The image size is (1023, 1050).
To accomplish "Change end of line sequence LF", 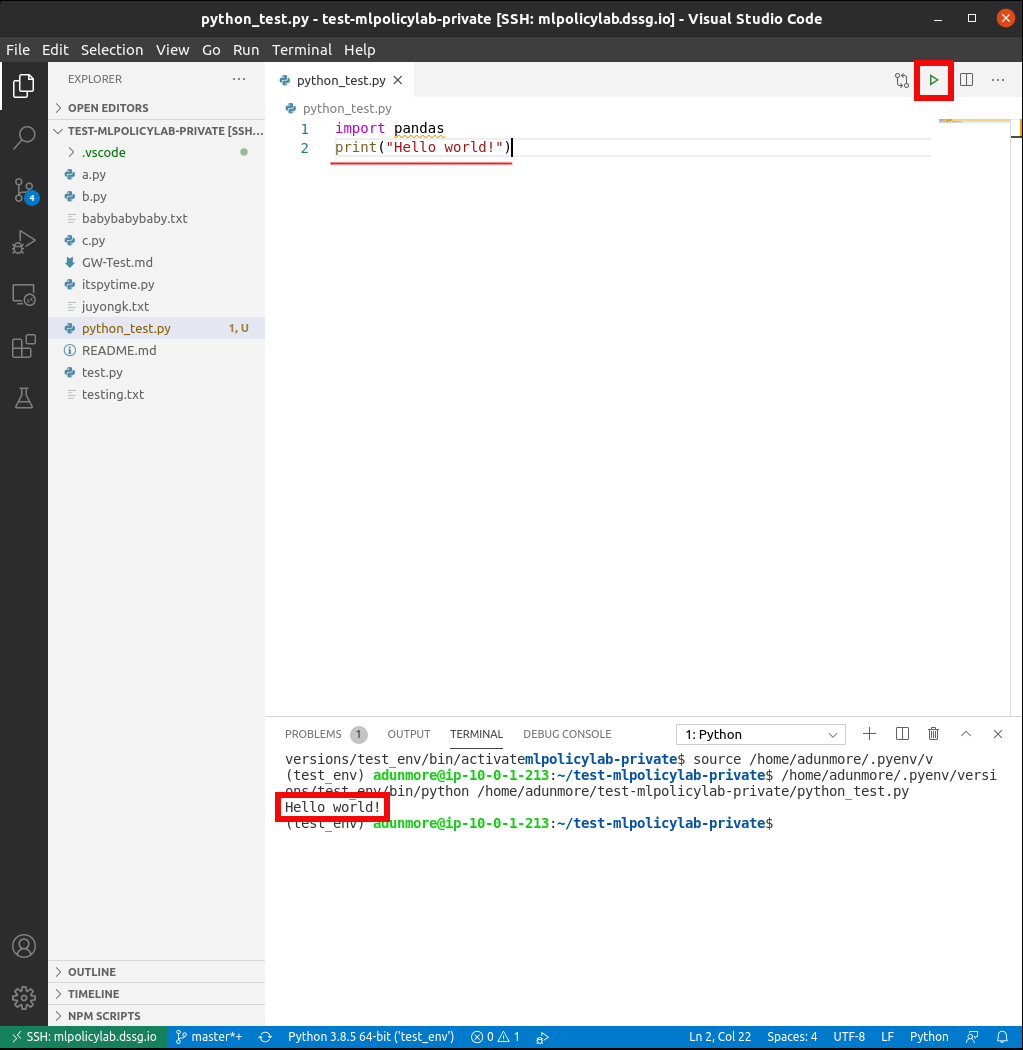I will [887, 1037].
